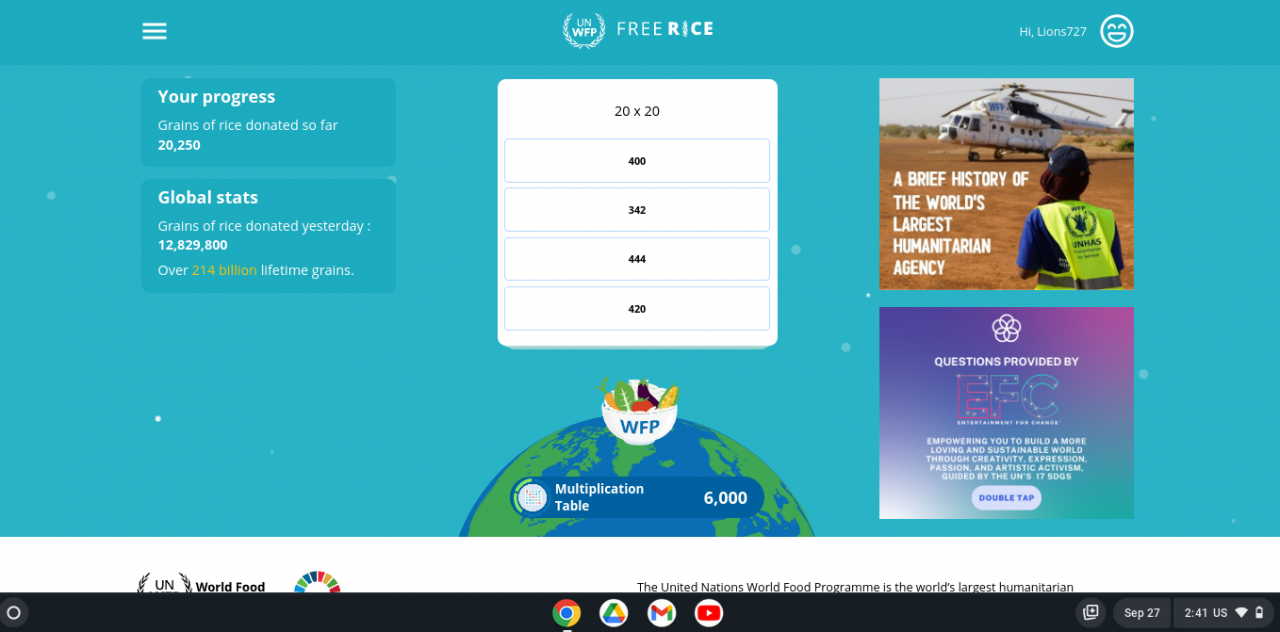The height and width of the screenshot is (632, 1280).
Task: Open the smiley face profile avatar
Action: (1116, 31)
